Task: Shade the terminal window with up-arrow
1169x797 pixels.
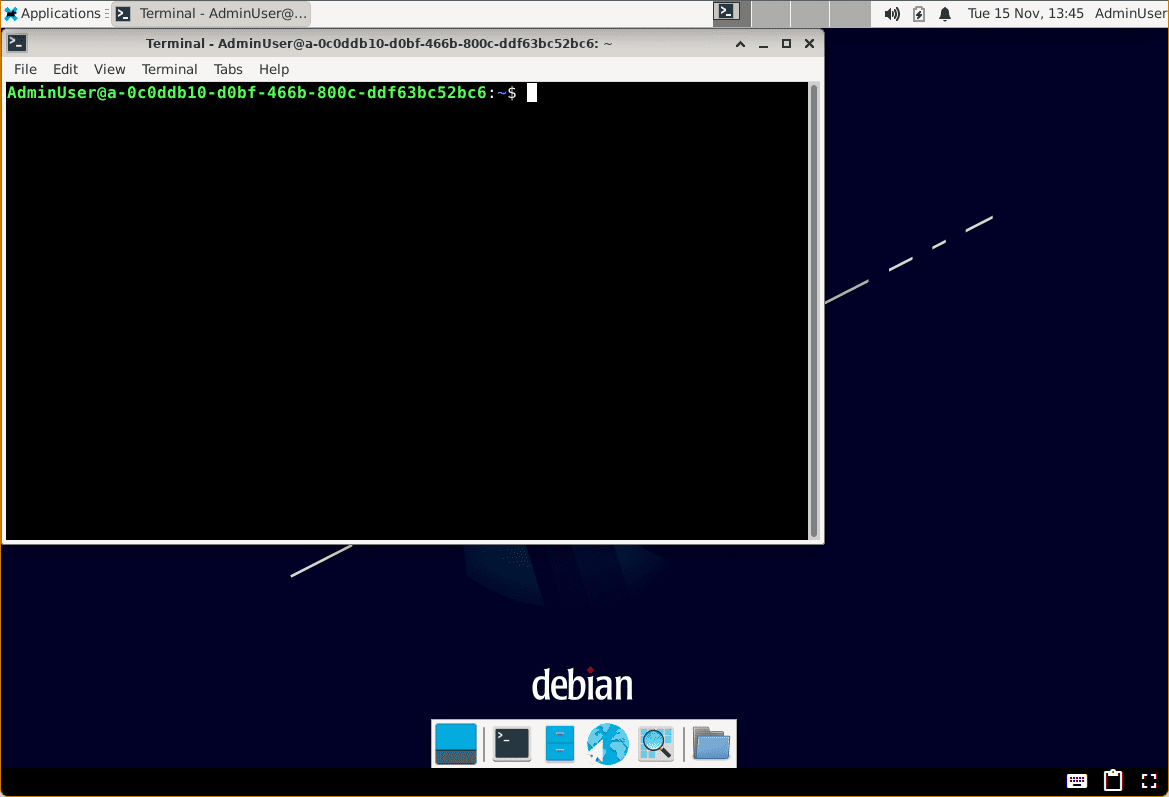Action: pyautogui.click(x=740, y=44)
